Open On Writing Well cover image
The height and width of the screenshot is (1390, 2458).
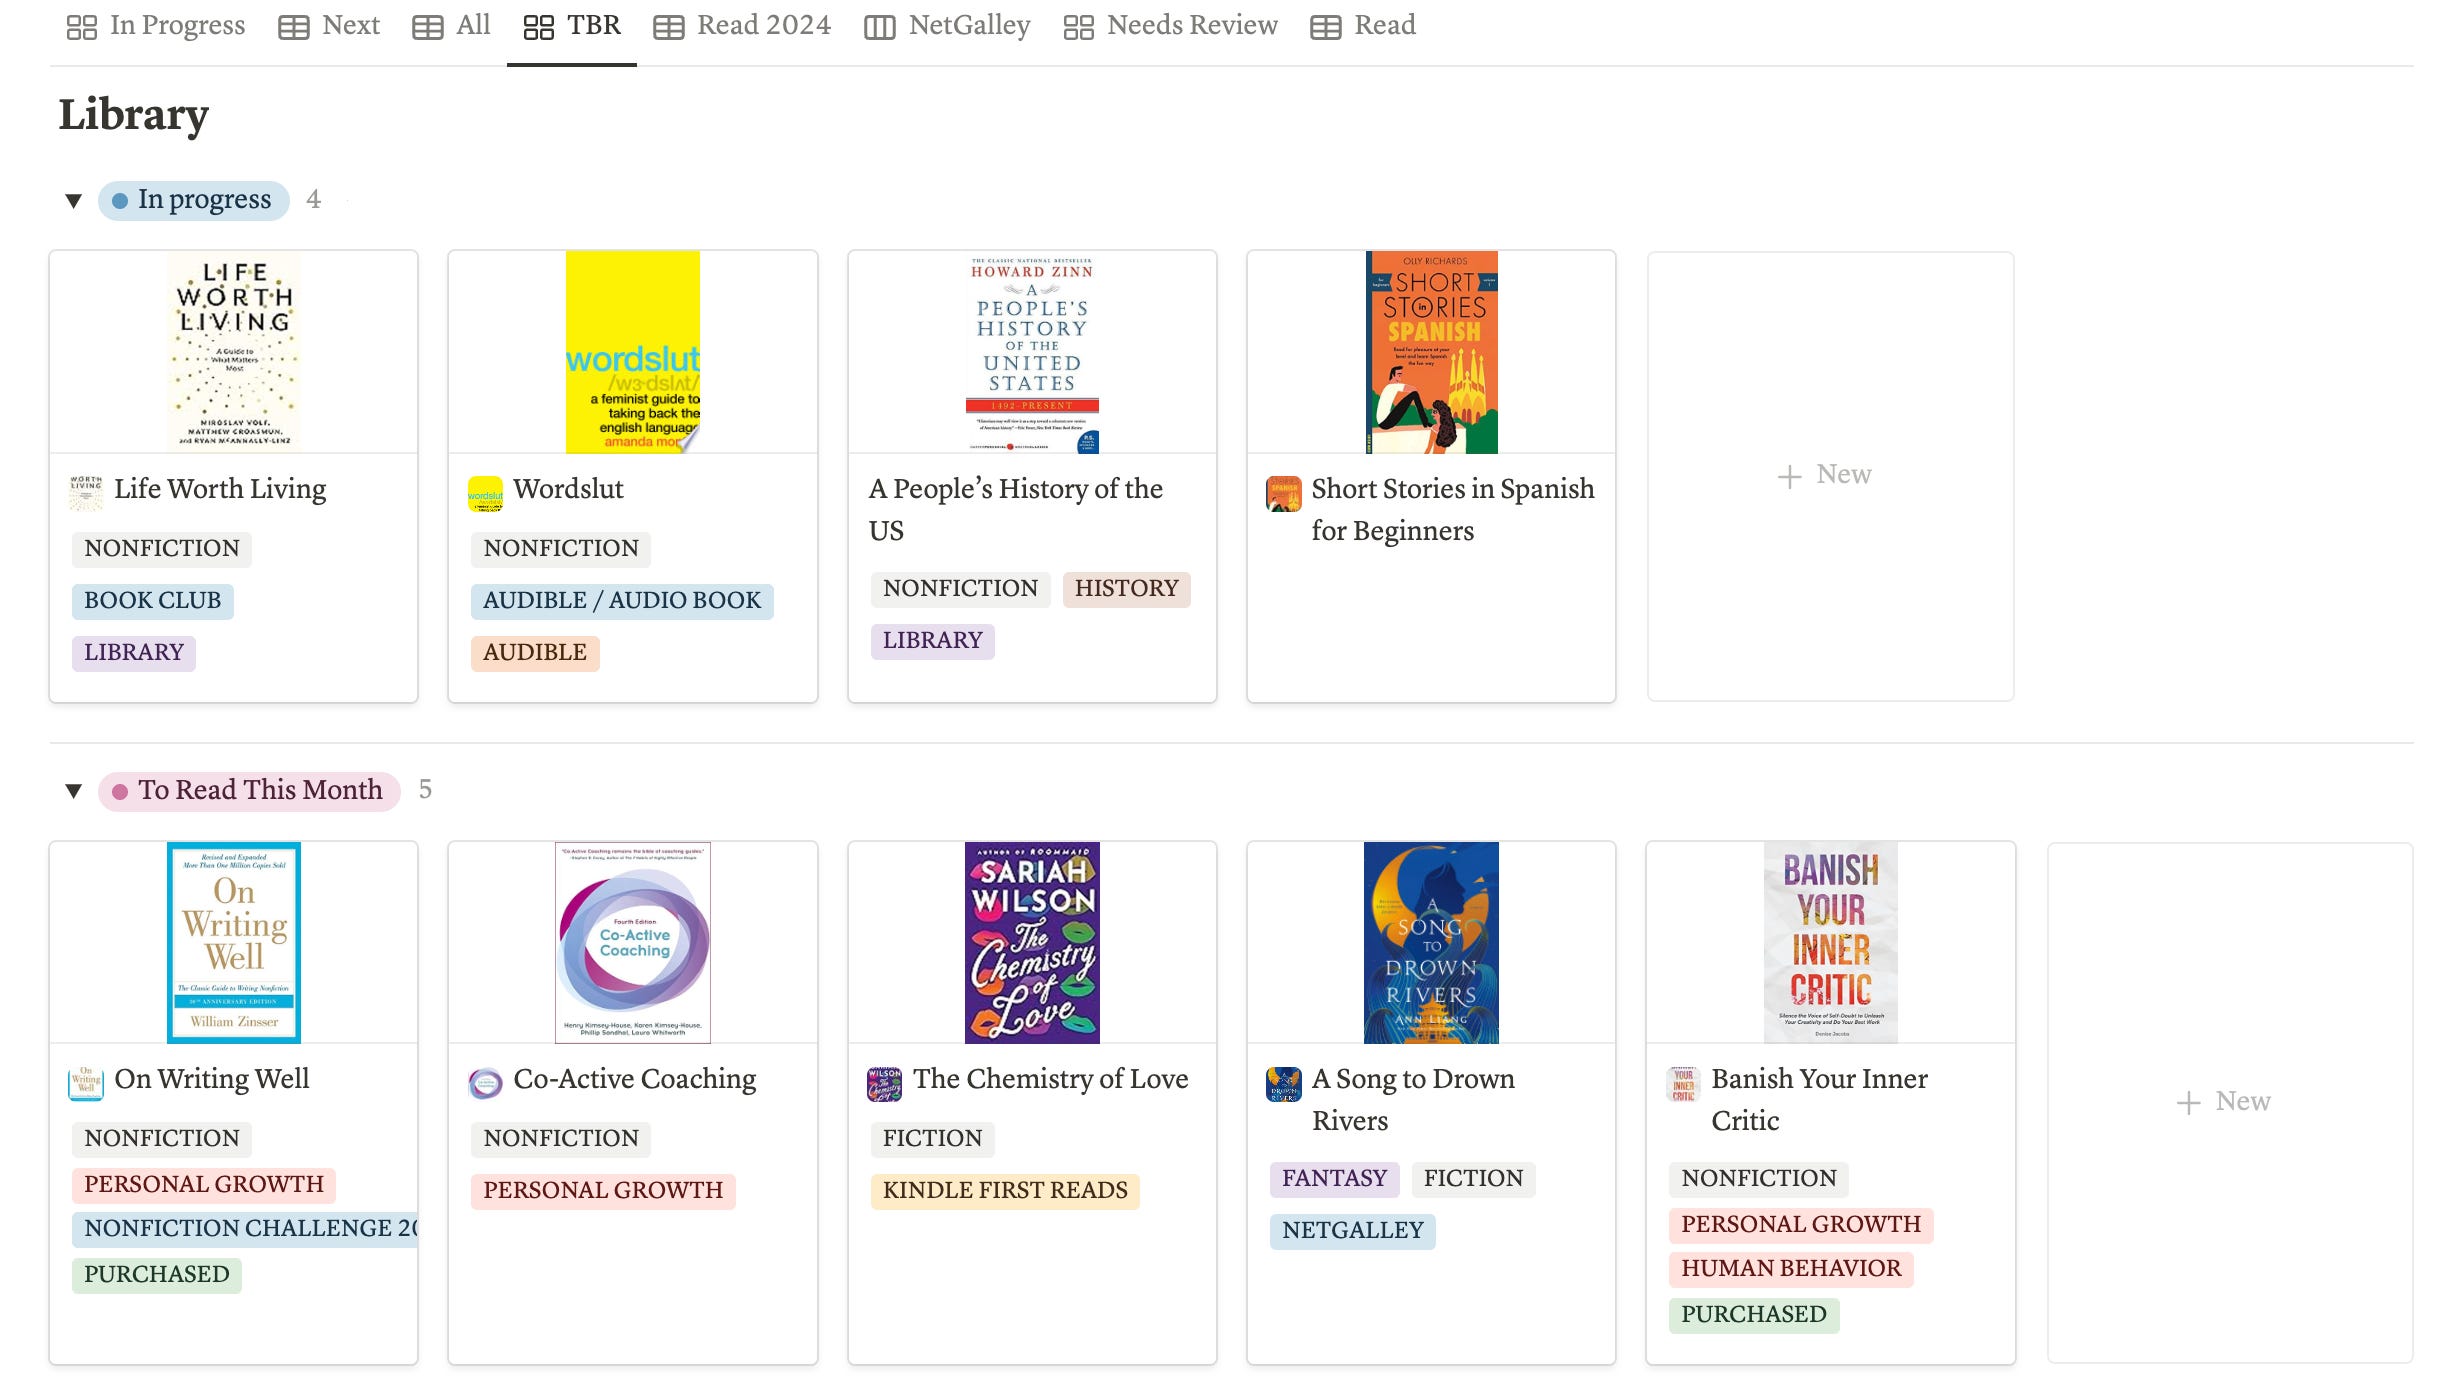click(234, 942)
